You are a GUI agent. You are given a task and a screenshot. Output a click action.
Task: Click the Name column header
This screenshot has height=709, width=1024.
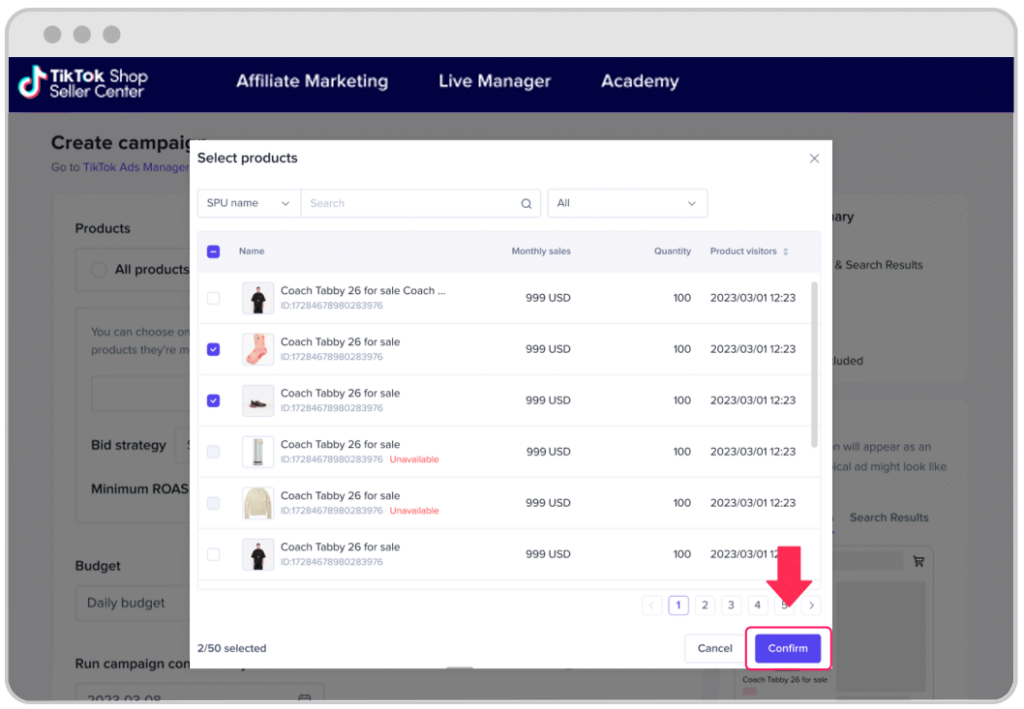point(251,251)
